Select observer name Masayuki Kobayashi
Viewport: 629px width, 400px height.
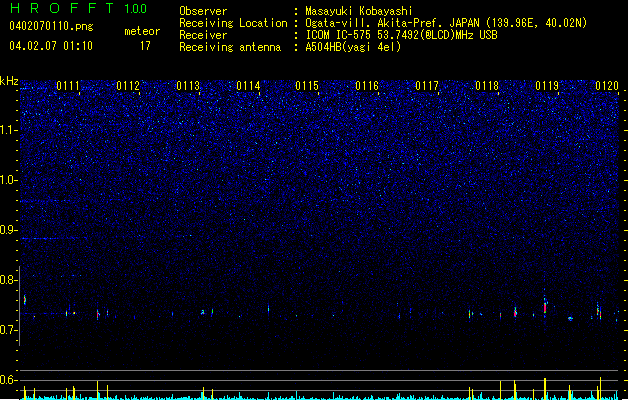(359, 11)
